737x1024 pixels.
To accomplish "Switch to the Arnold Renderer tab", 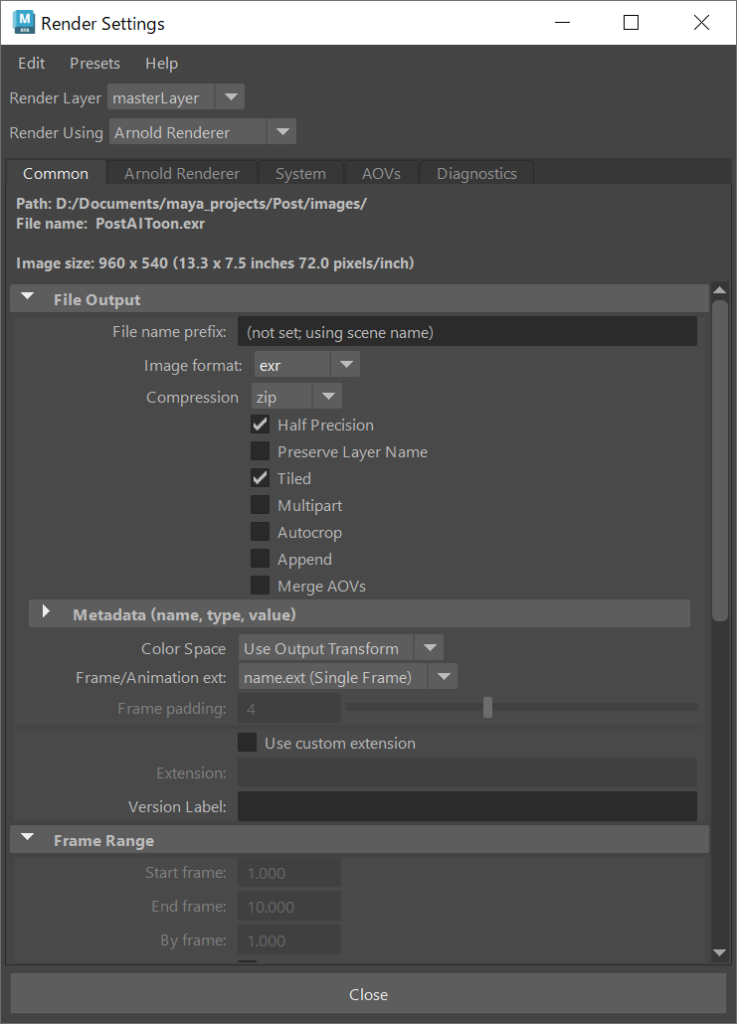I will (x=182, y=174).
